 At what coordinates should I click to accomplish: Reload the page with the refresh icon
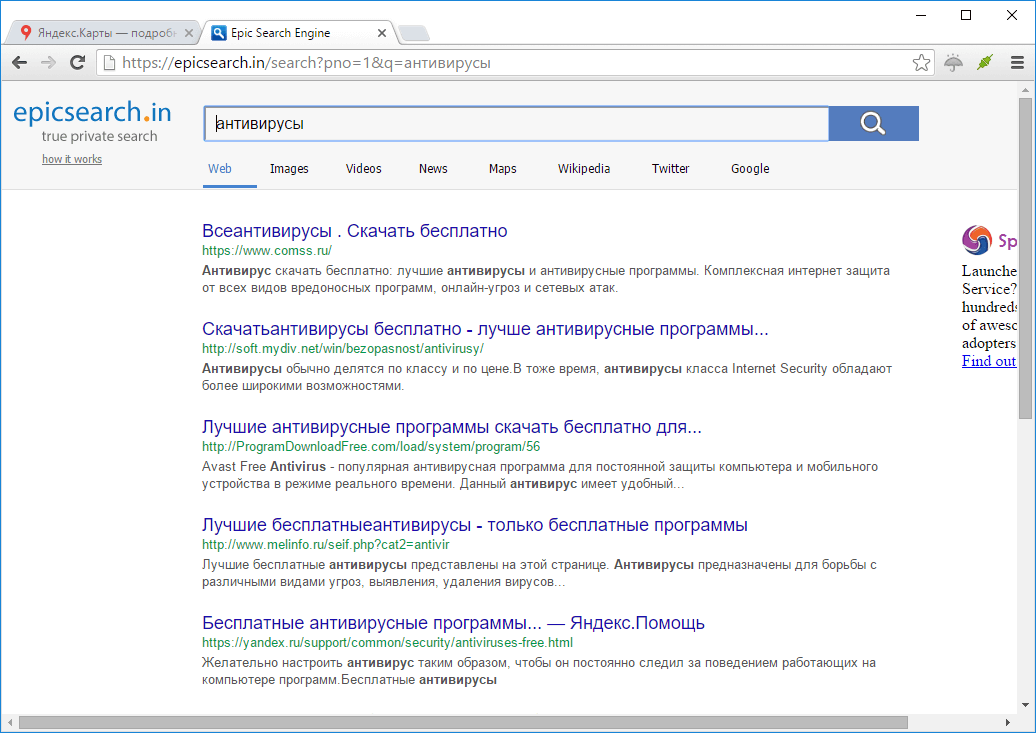point(78,62)
